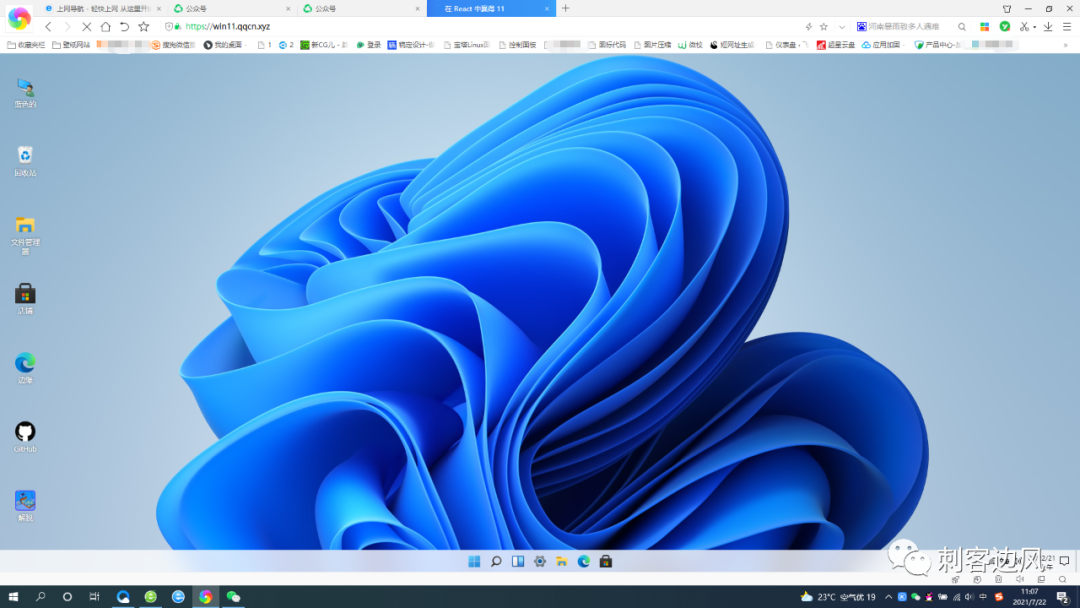Viewport: 1080px width, 608px height.
Task: Open the scissors screenshot tool
Action: point(1024,26)
